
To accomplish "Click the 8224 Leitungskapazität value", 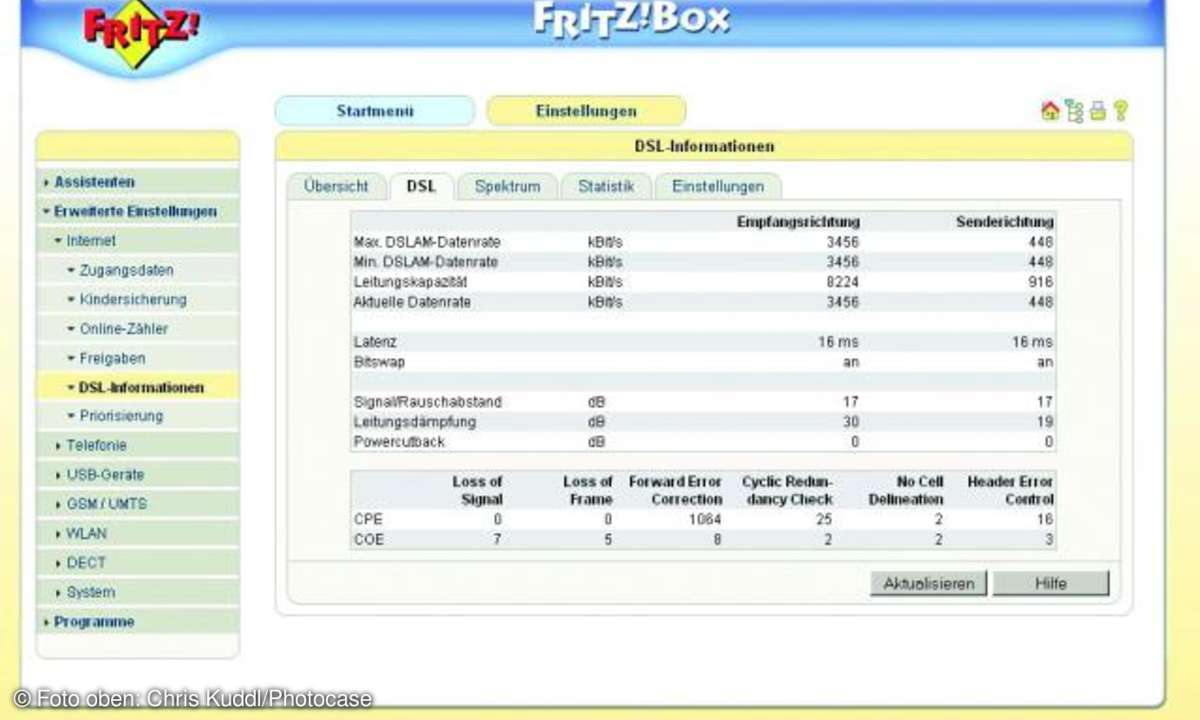I will coord(844,282).
